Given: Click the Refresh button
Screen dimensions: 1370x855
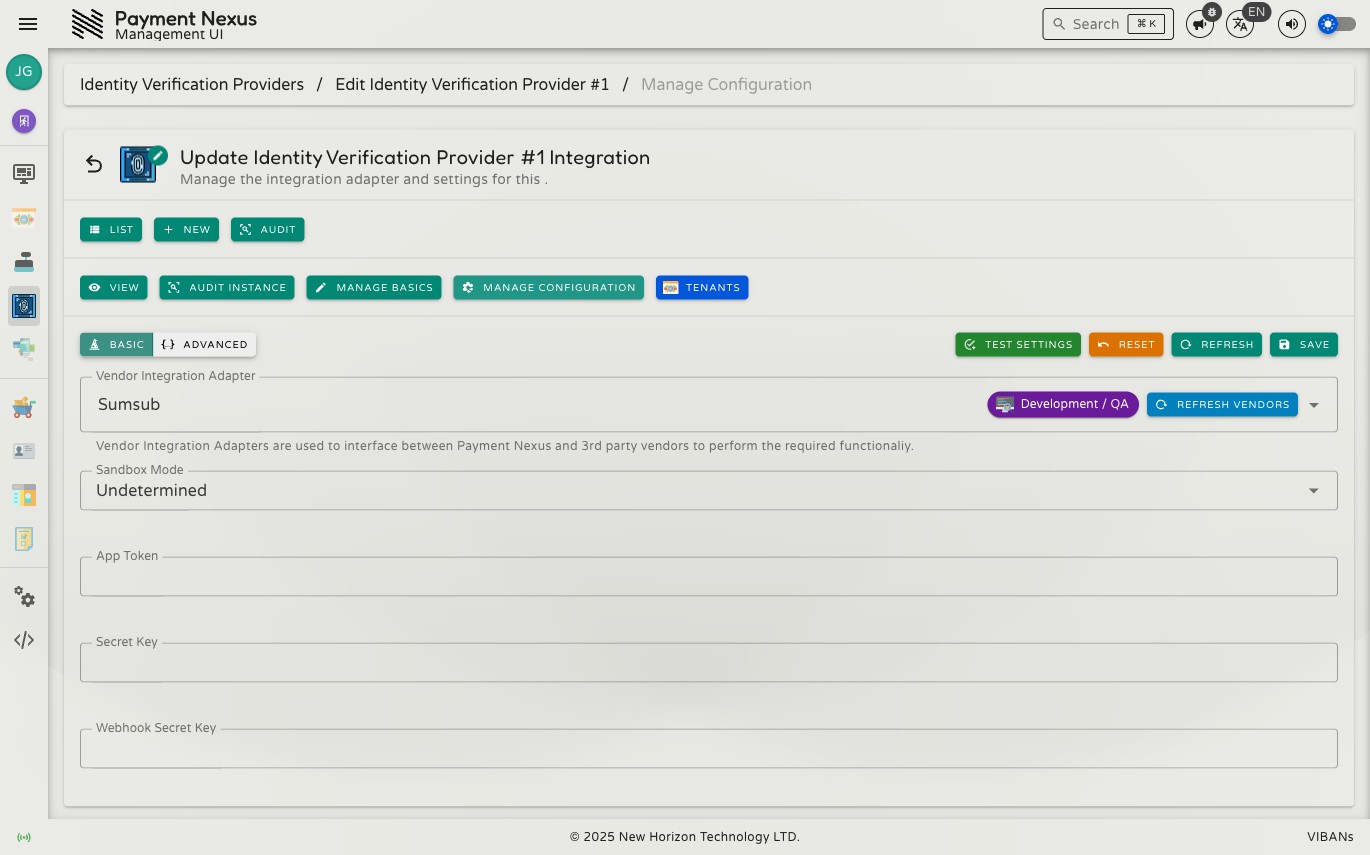Looking at the screenshot, I should tap(1216, 344).
